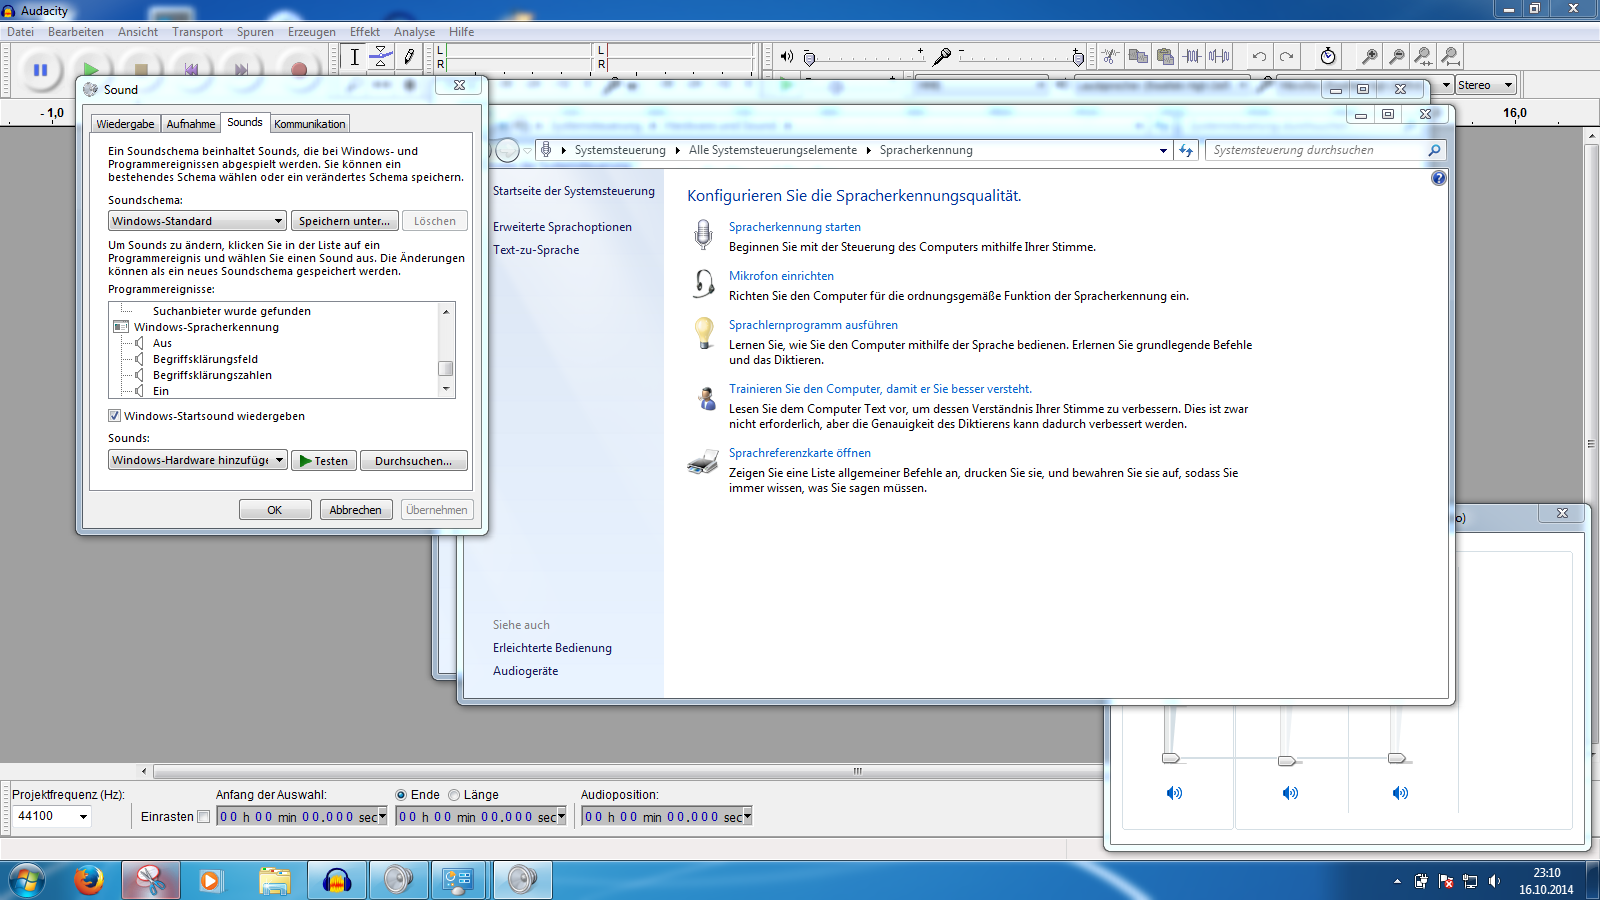Open the Spuren menu

coord(255,32)
